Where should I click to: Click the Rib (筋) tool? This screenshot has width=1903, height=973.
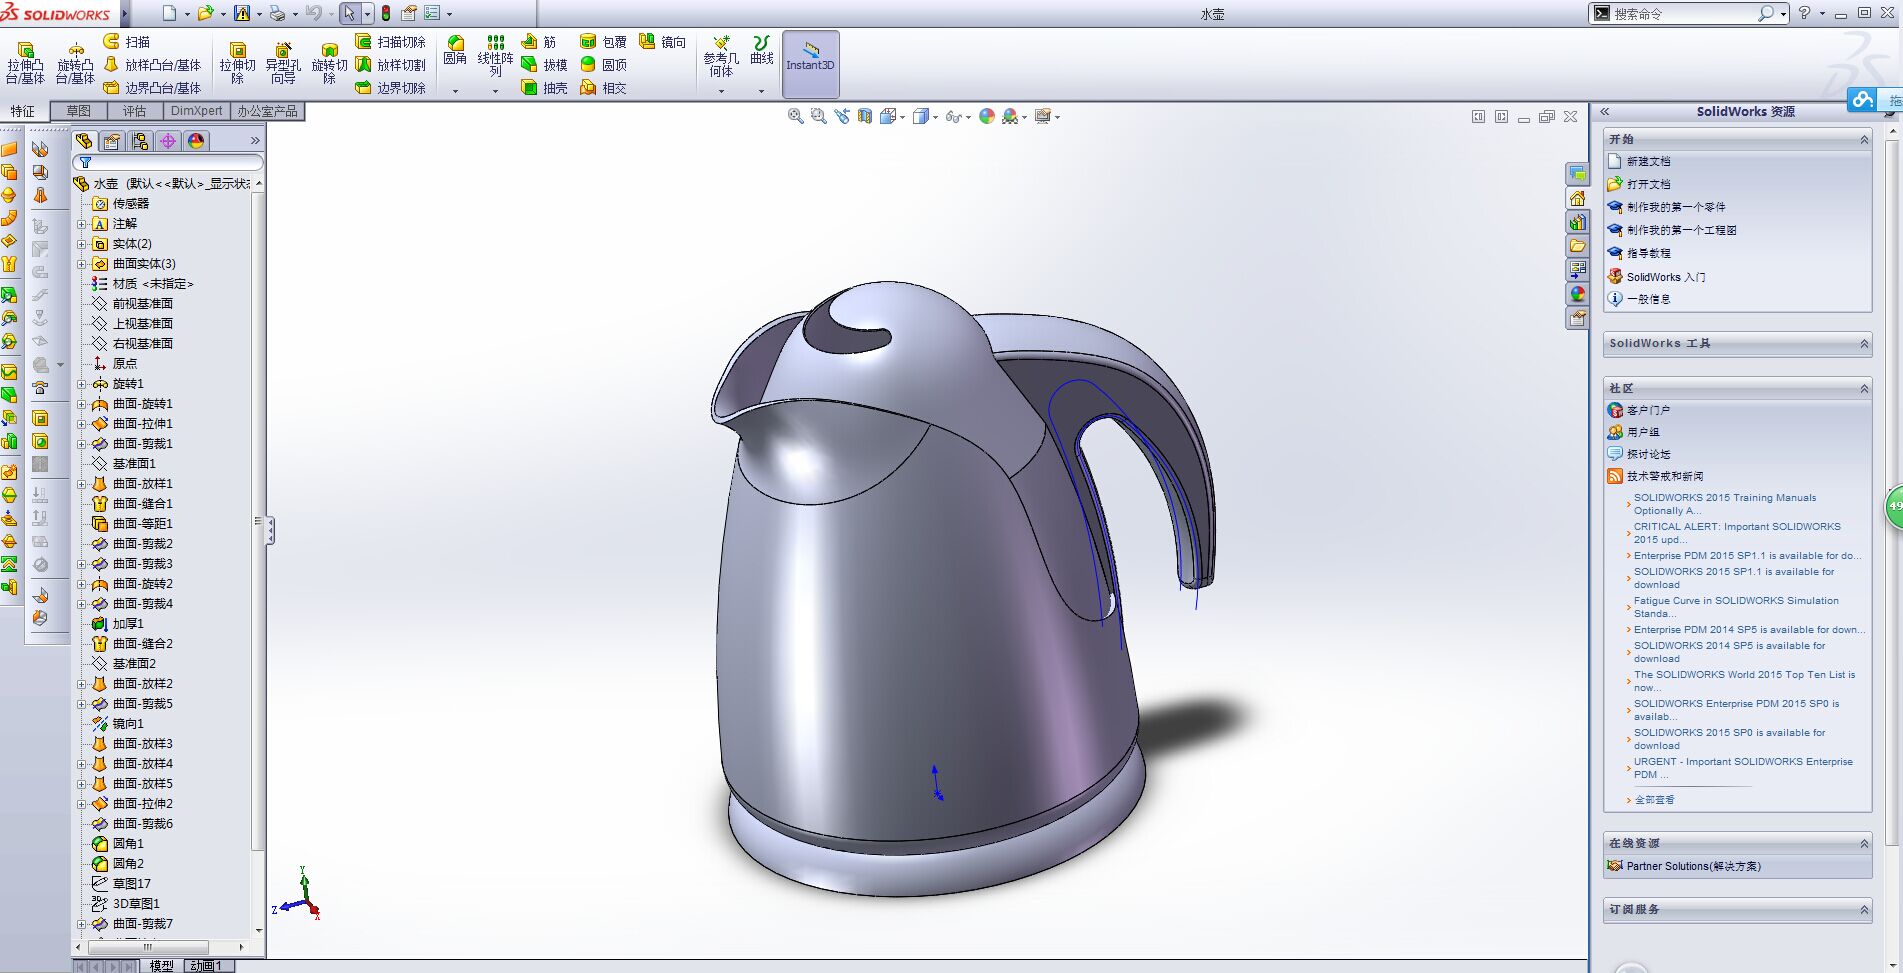538,42
